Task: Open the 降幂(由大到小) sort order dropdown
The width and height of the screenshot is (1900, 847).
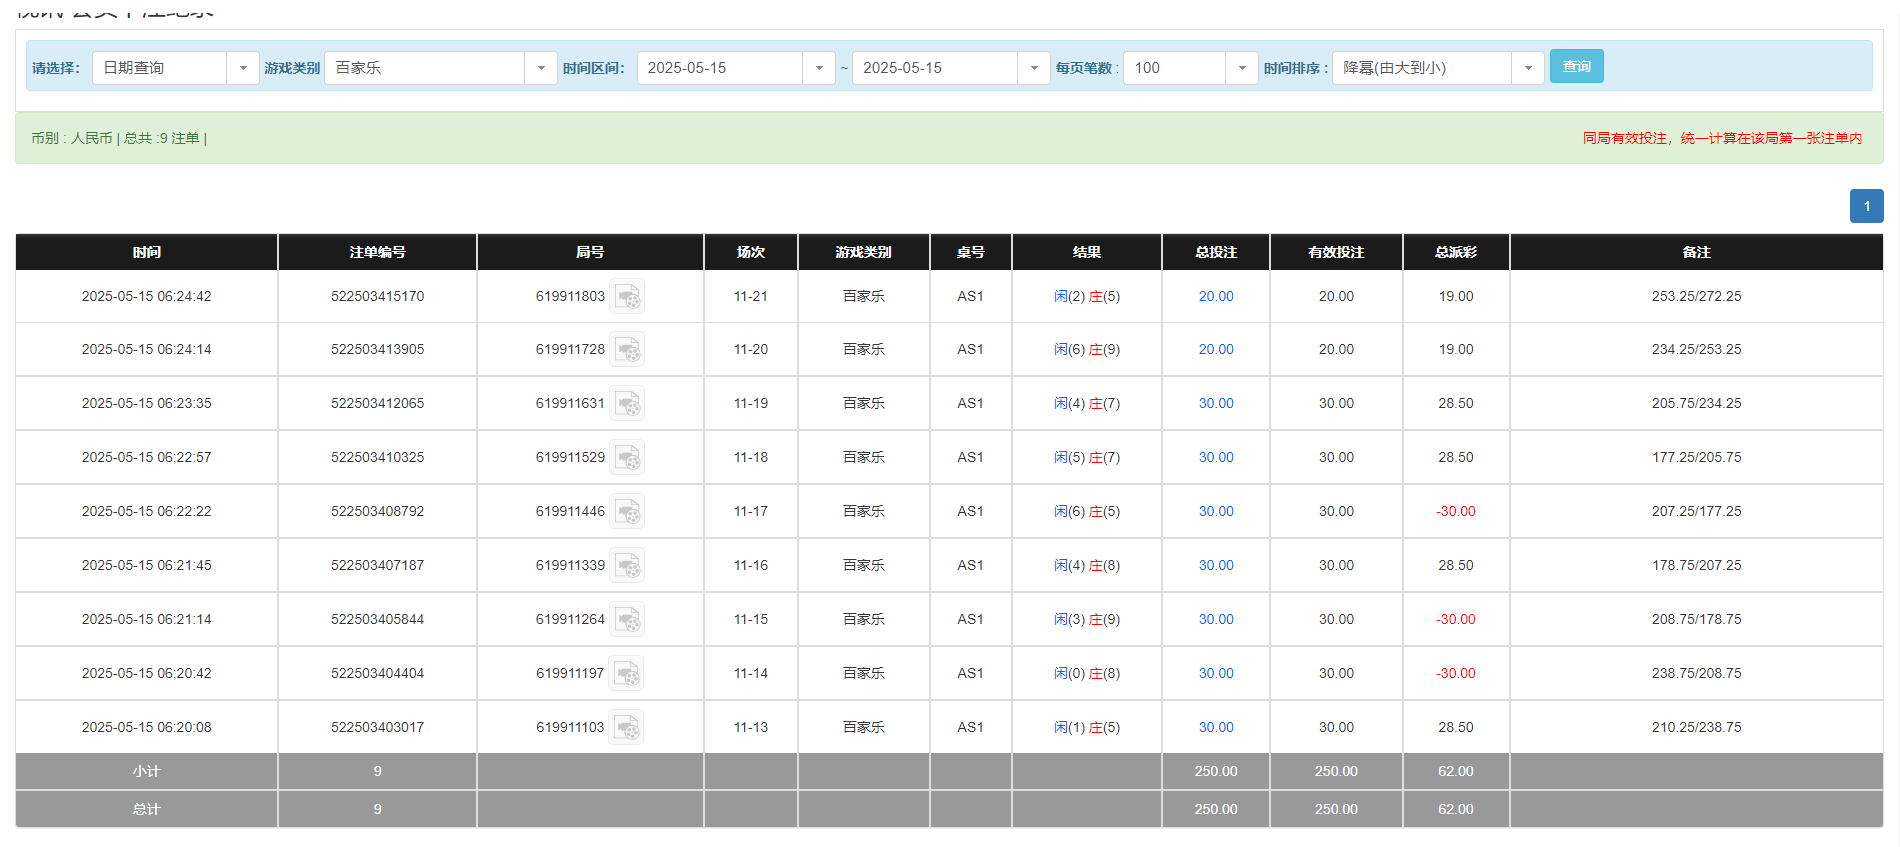Action: click(x=1527, y=68)
